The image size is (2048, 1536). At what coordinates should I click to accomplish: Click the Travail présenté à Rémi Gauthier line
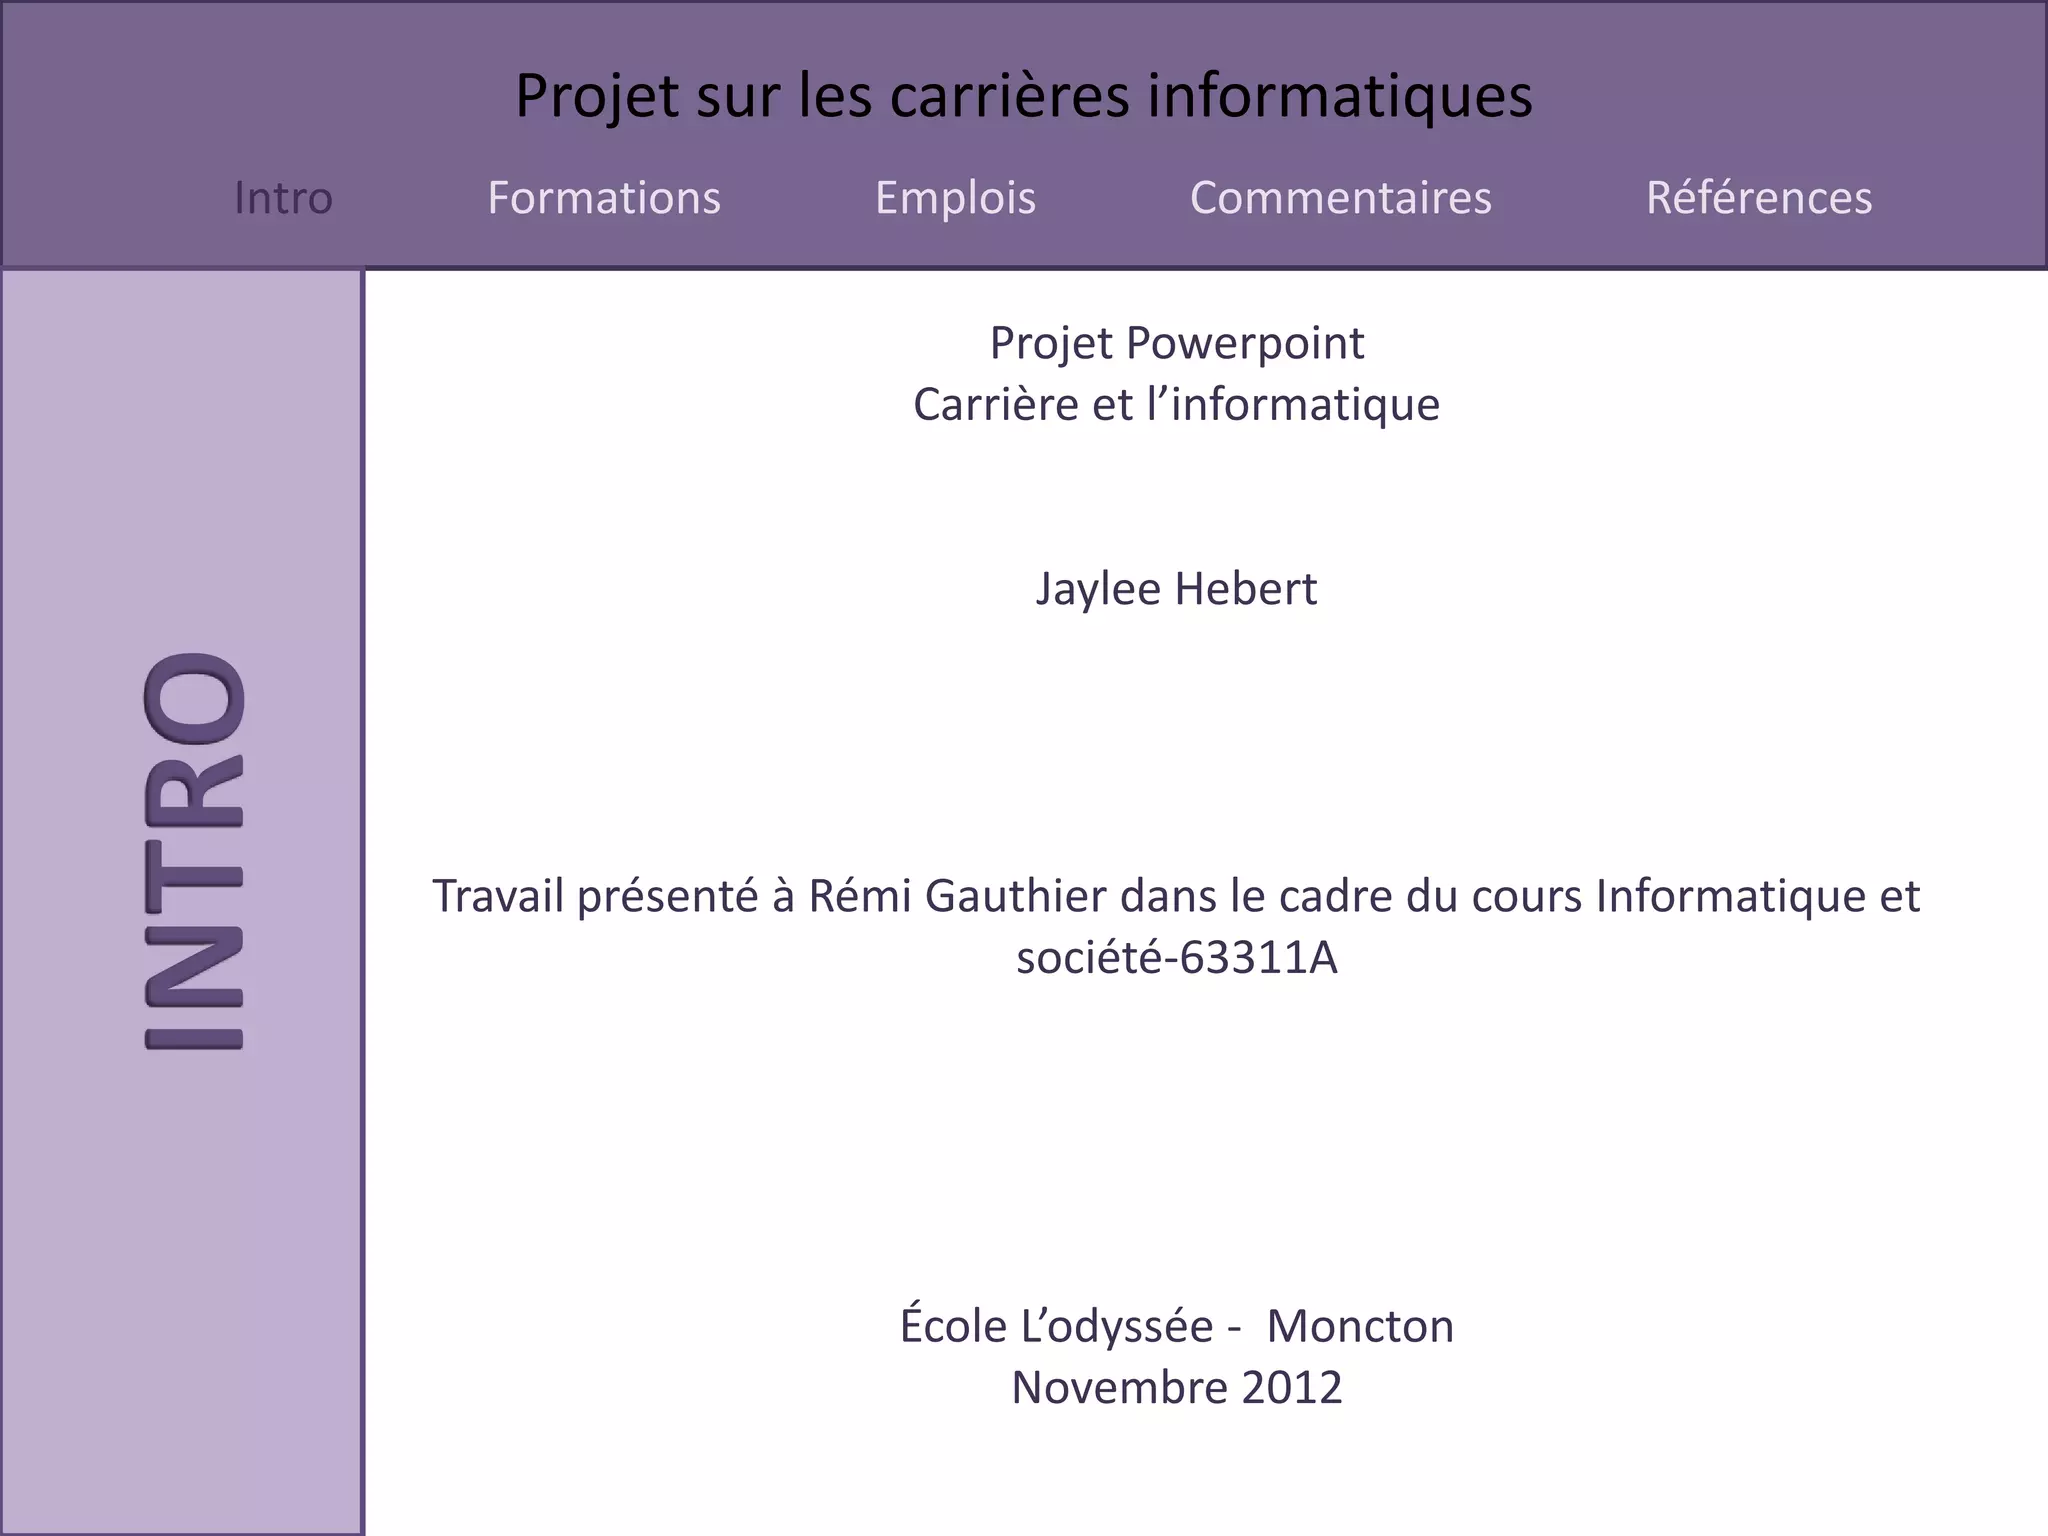pyautogui.click(x=1176, y=896)
